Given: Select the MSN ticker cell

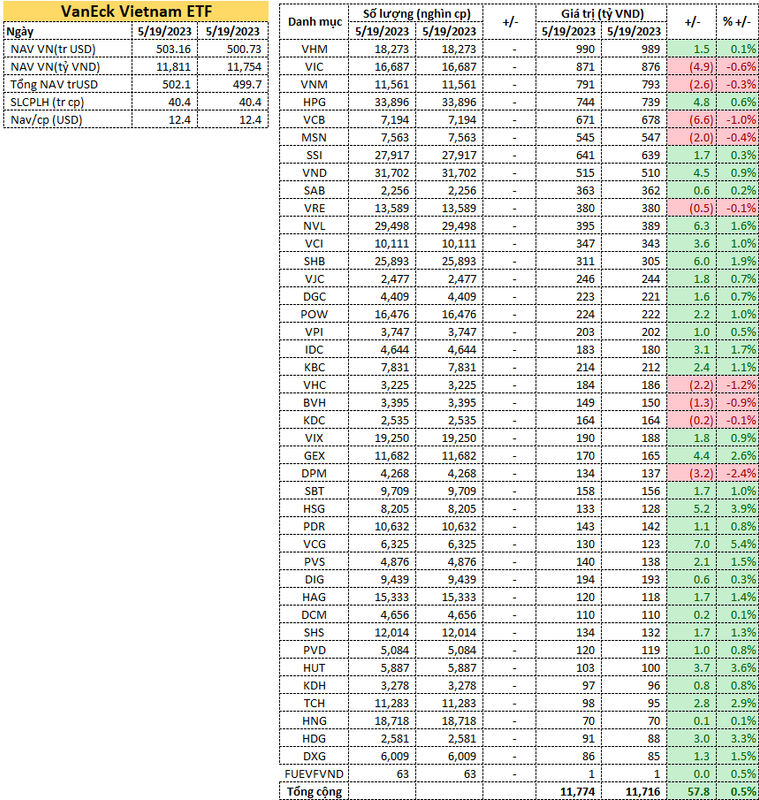Looking at the screenshot, I should coord(314,138).
